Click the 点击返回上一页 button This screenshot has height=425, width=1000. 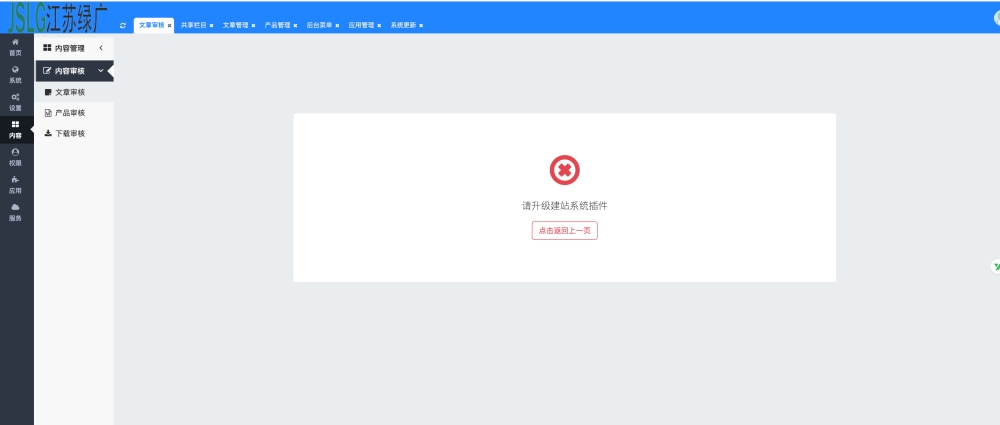coord(564,230)
